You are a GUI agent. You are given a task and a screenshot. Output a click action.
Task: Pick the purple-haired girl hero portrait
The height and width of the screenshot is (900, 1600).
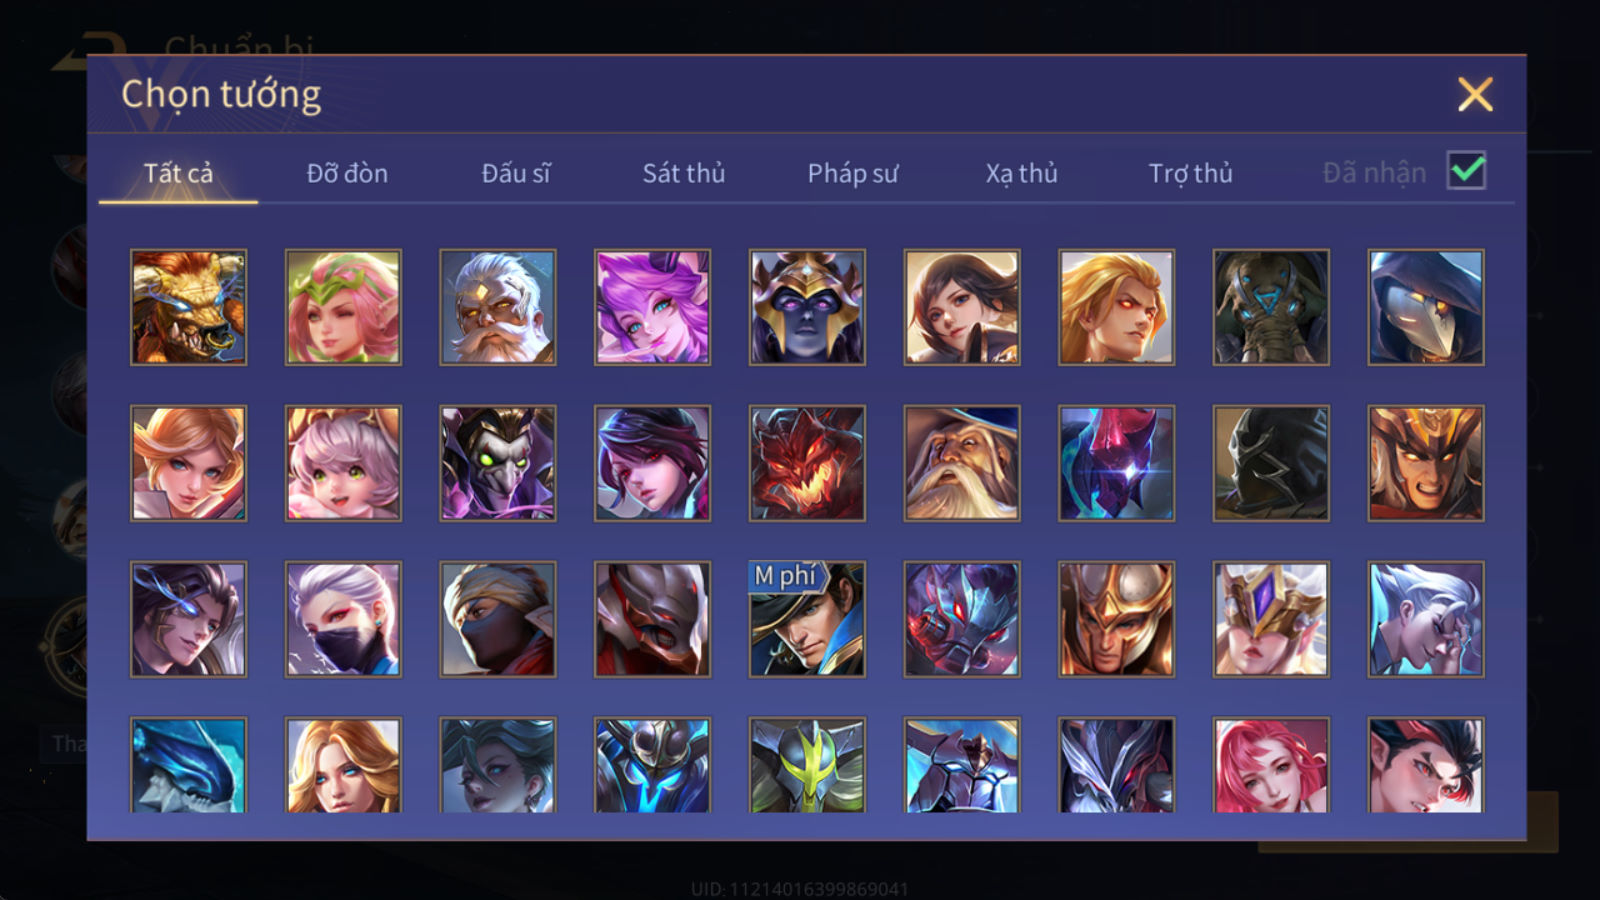(x=652, y=307)
